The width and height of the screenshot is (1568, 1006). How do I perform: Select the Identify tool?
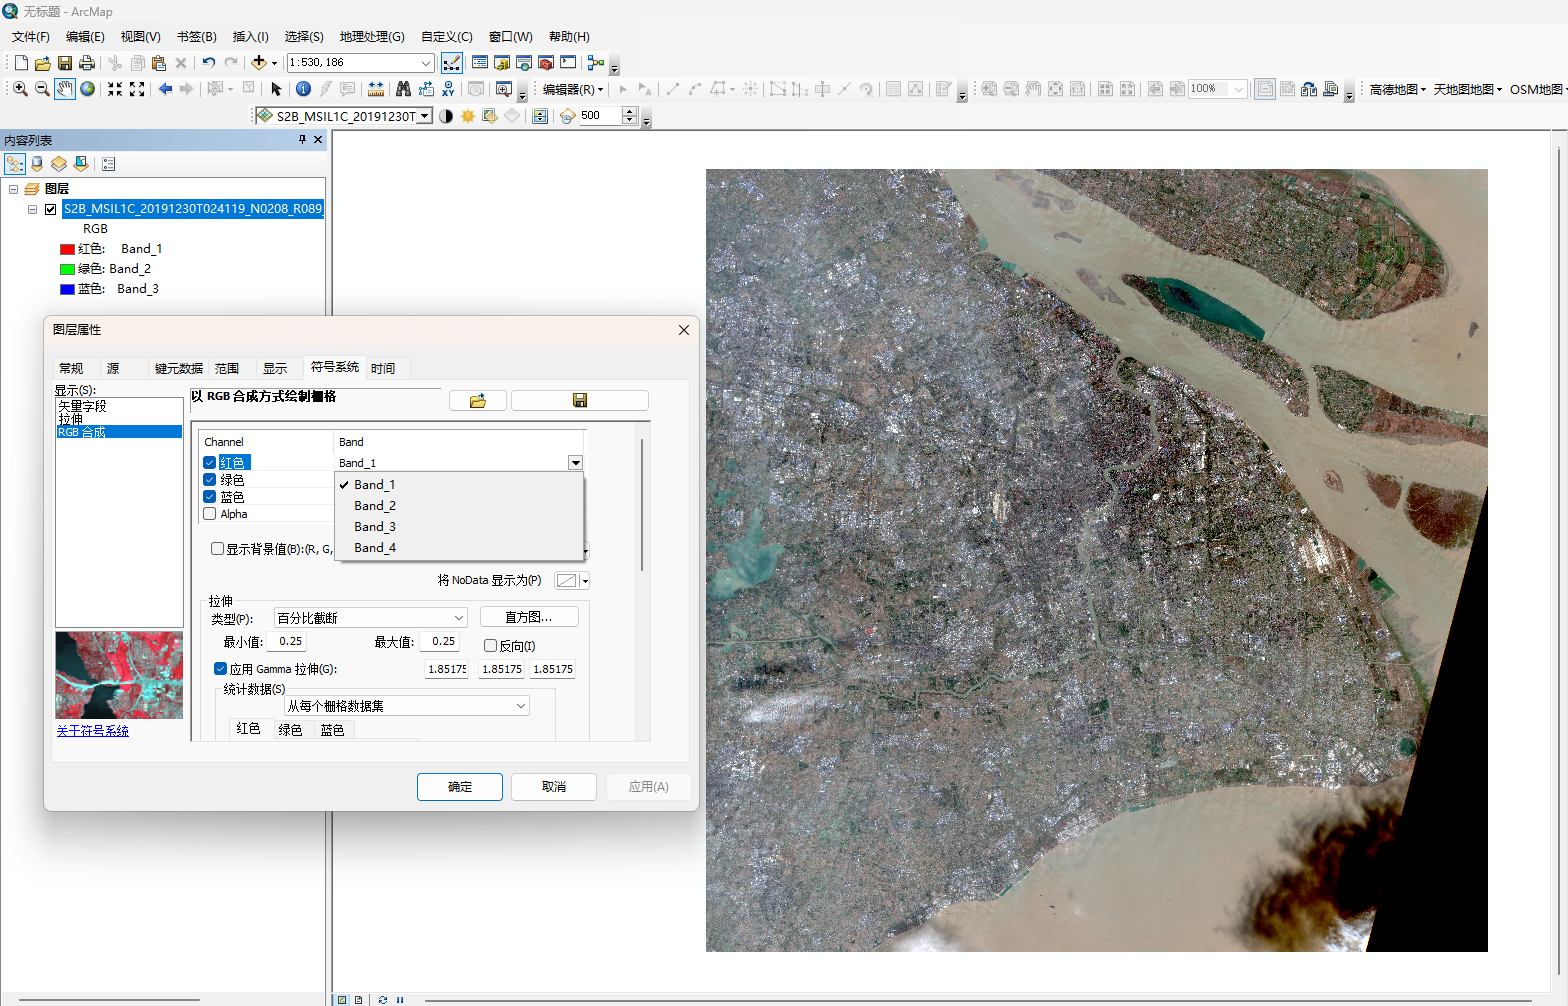(x=303, y=89)
